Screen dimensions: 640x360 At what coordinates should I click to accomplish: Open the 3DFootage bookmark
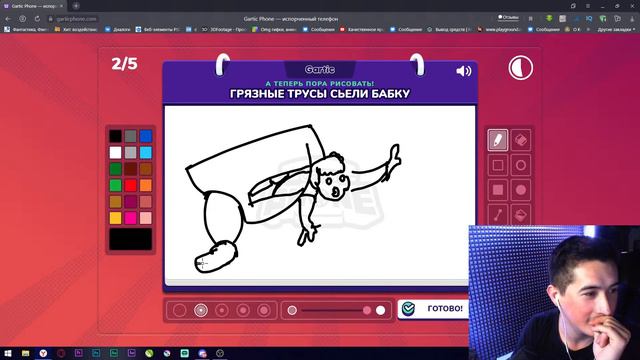(223, 29)
